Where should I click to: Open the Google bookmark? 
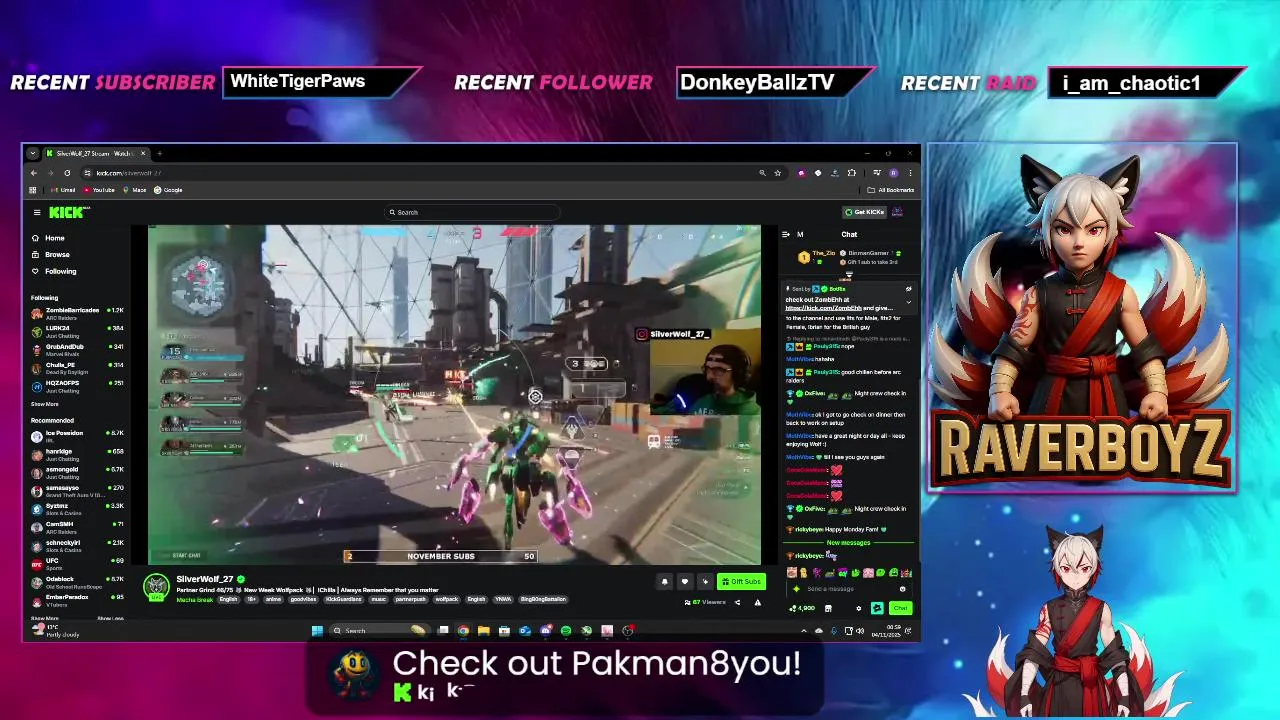[x=169, y=190]
